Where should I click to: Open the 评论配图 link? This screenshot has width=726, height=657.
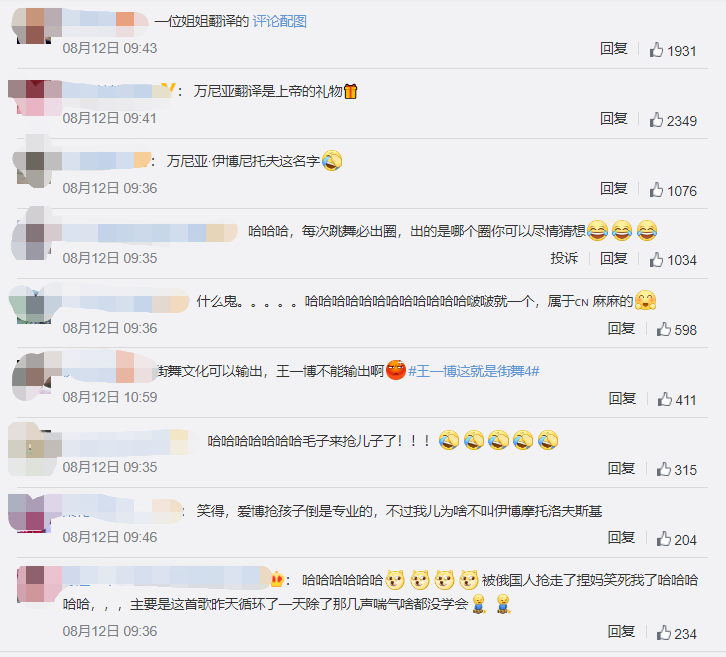coord(280,21)
